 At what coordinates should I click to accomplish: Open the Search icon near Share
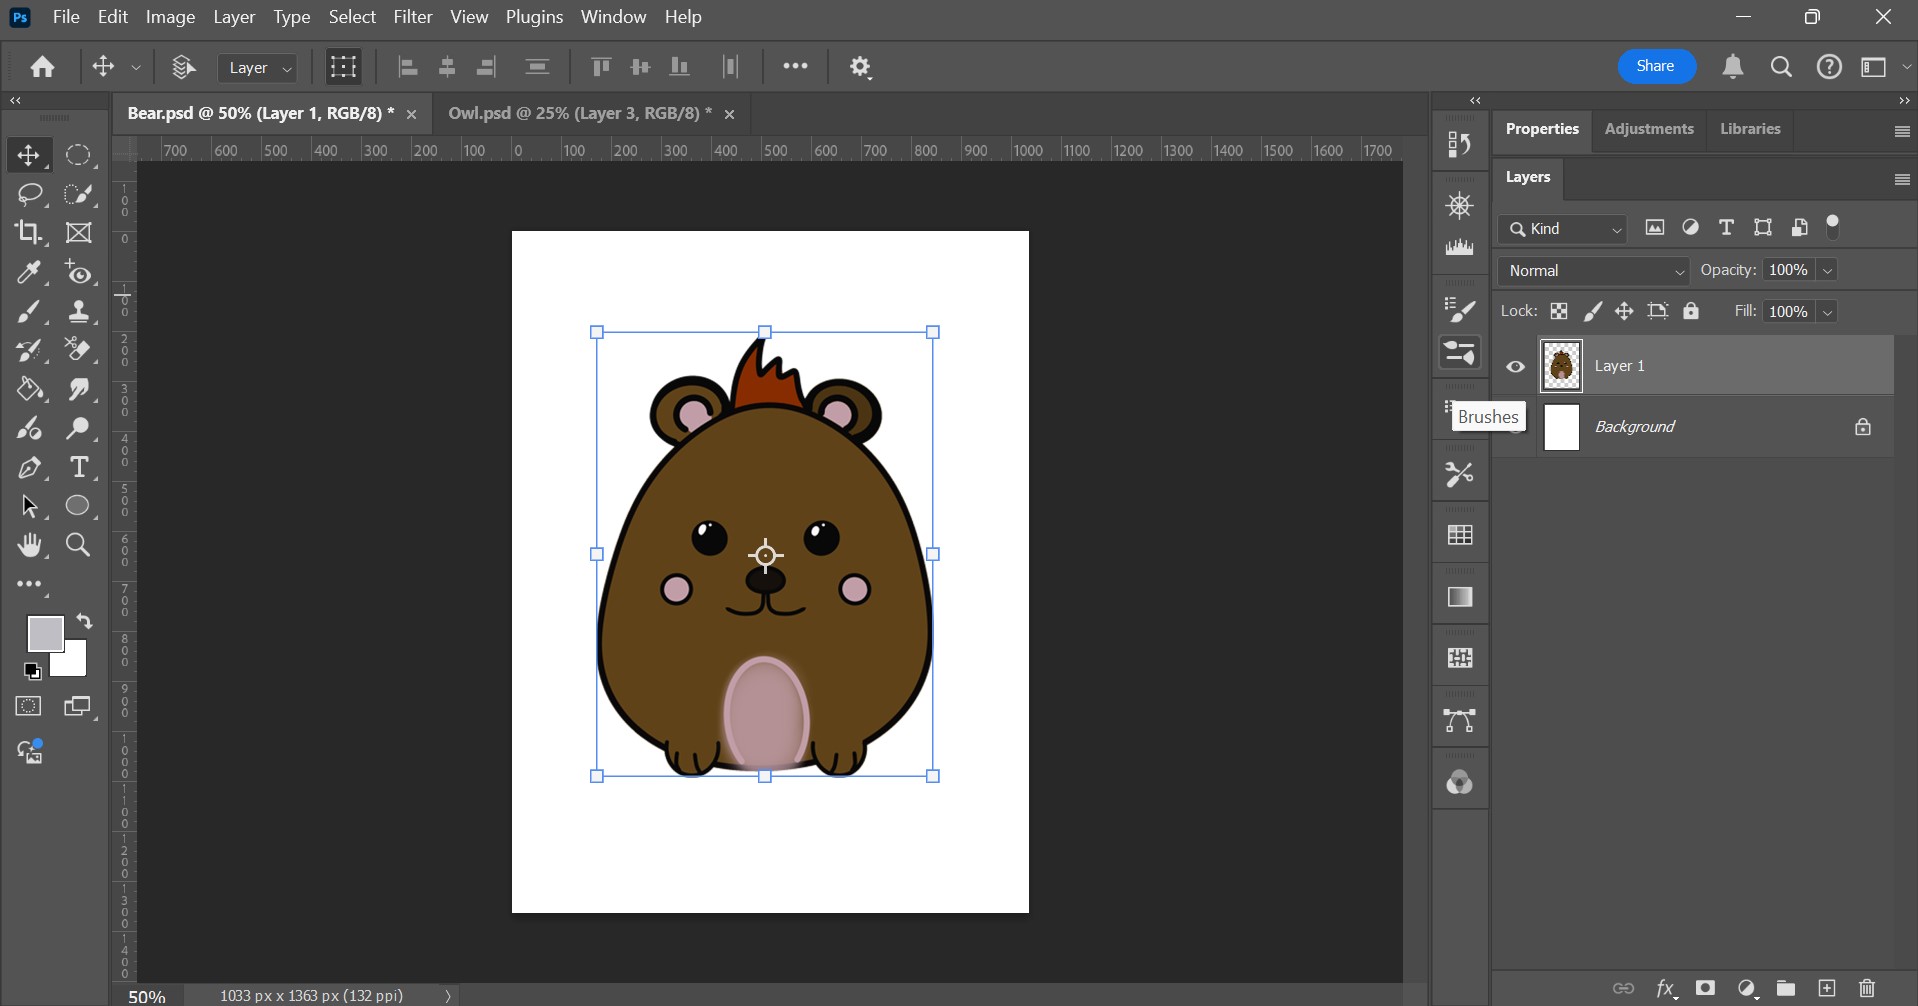click(1781, 67)
